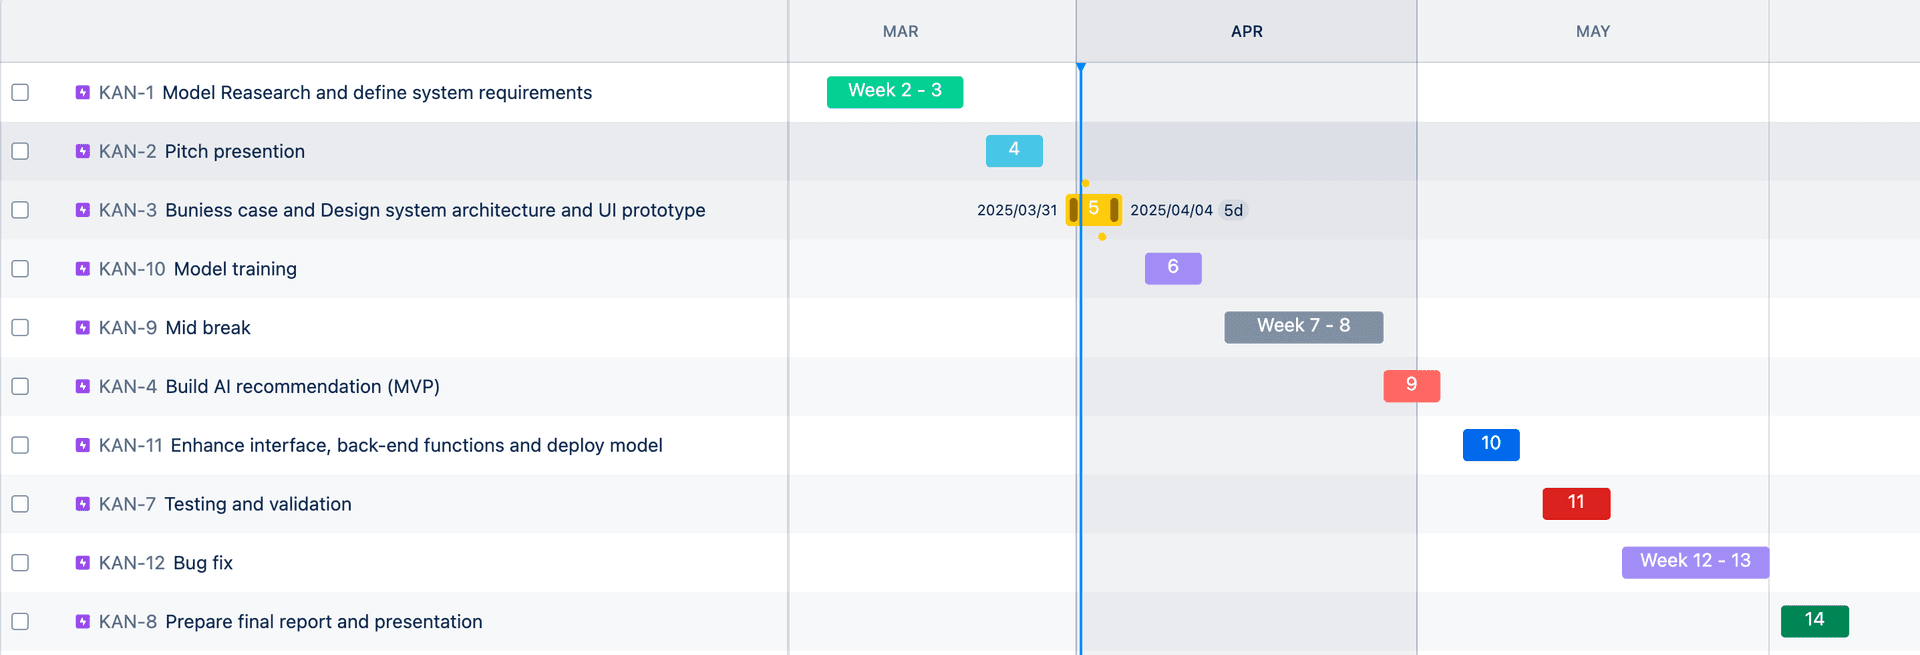Check the box for KAN-1 row
Screen dimensions: 1920x655
tap(20, 92)
